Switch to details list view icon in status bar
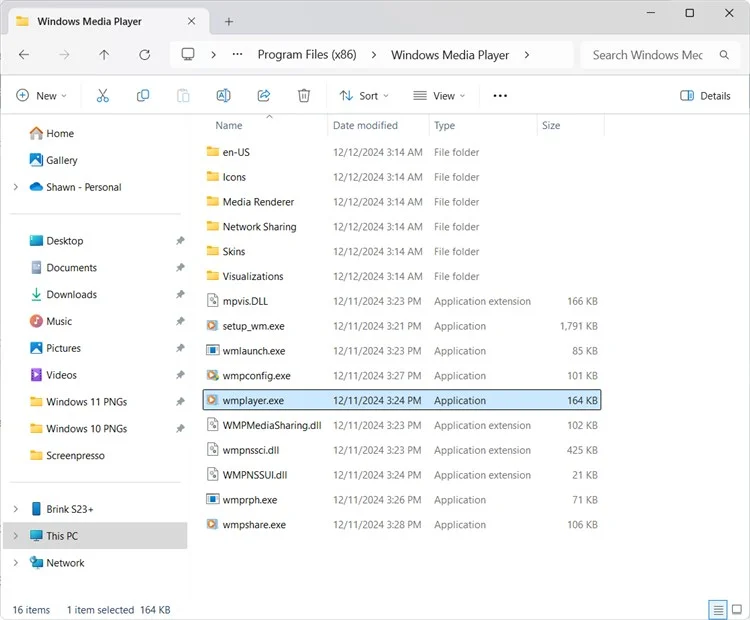The image size is (750, 620). (717, 610)
